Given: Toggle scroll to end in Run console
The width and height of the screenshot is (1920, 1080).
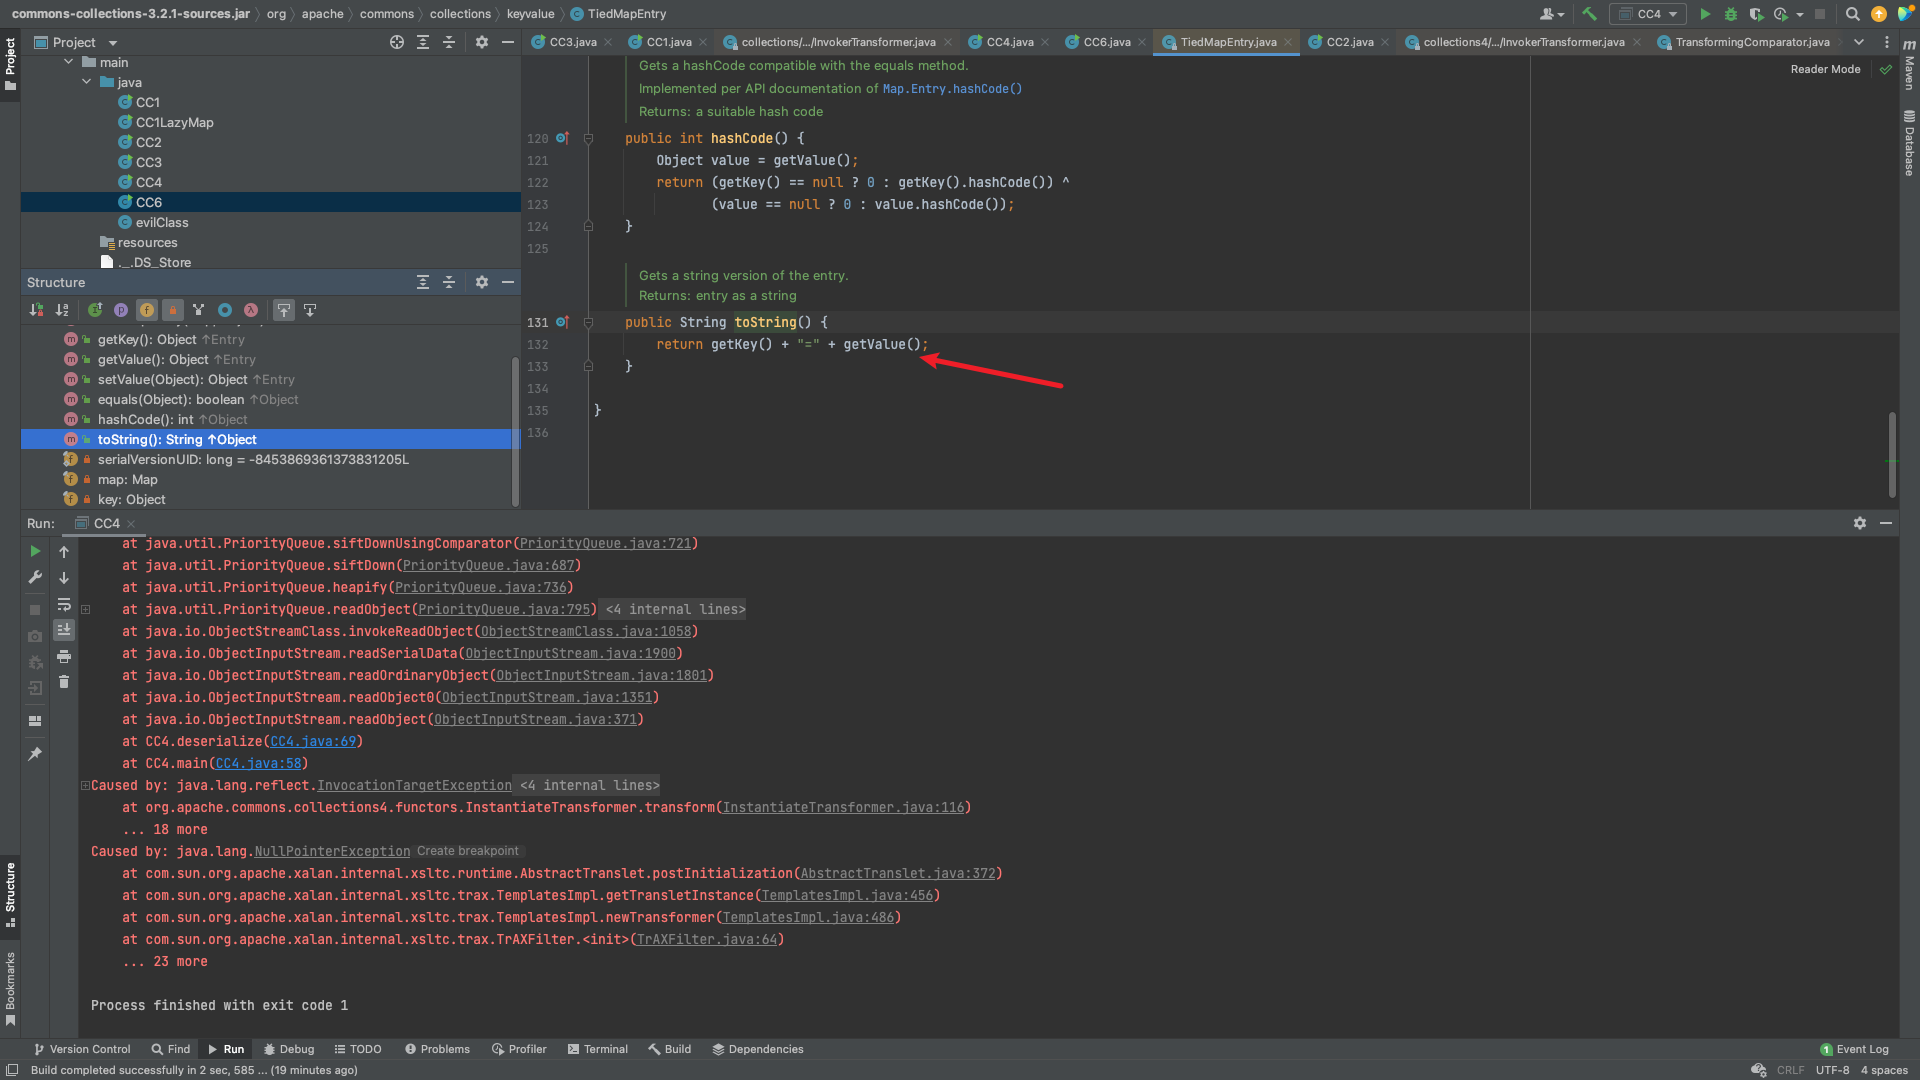Looking at the screenshot, I should pyautogui.click(x=64, y=630).
